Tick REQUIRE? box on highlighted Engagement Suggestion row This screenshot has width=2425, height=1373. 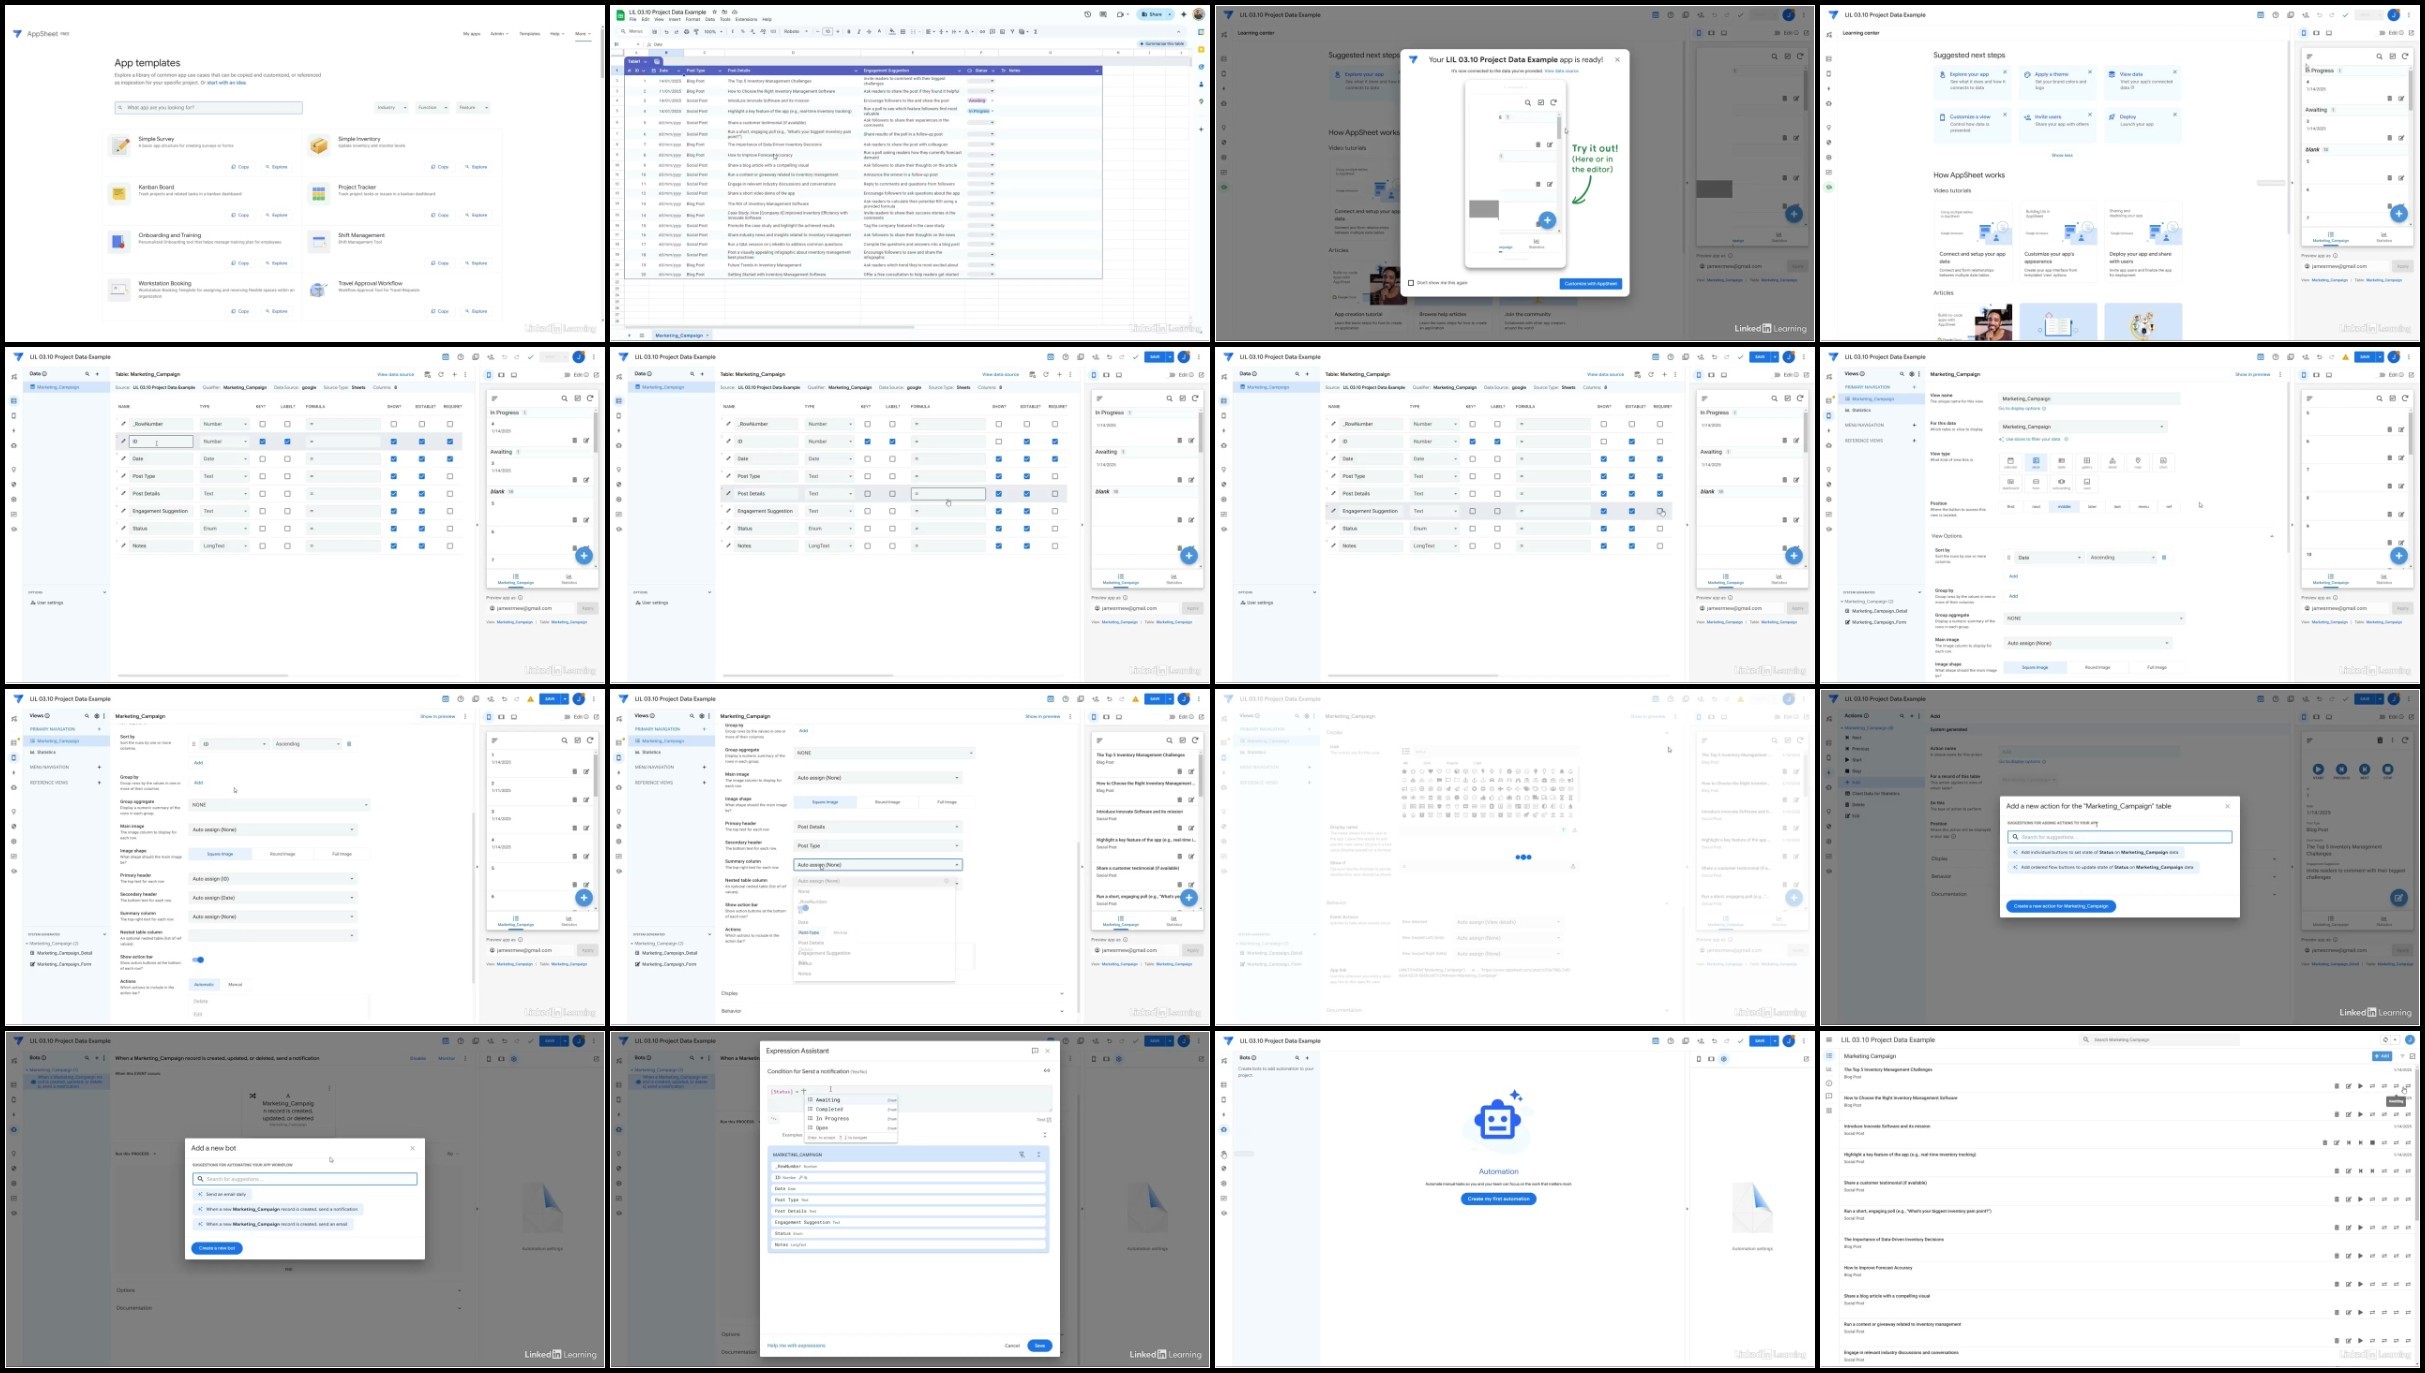pyautogui.click(x=1660, y=511)
